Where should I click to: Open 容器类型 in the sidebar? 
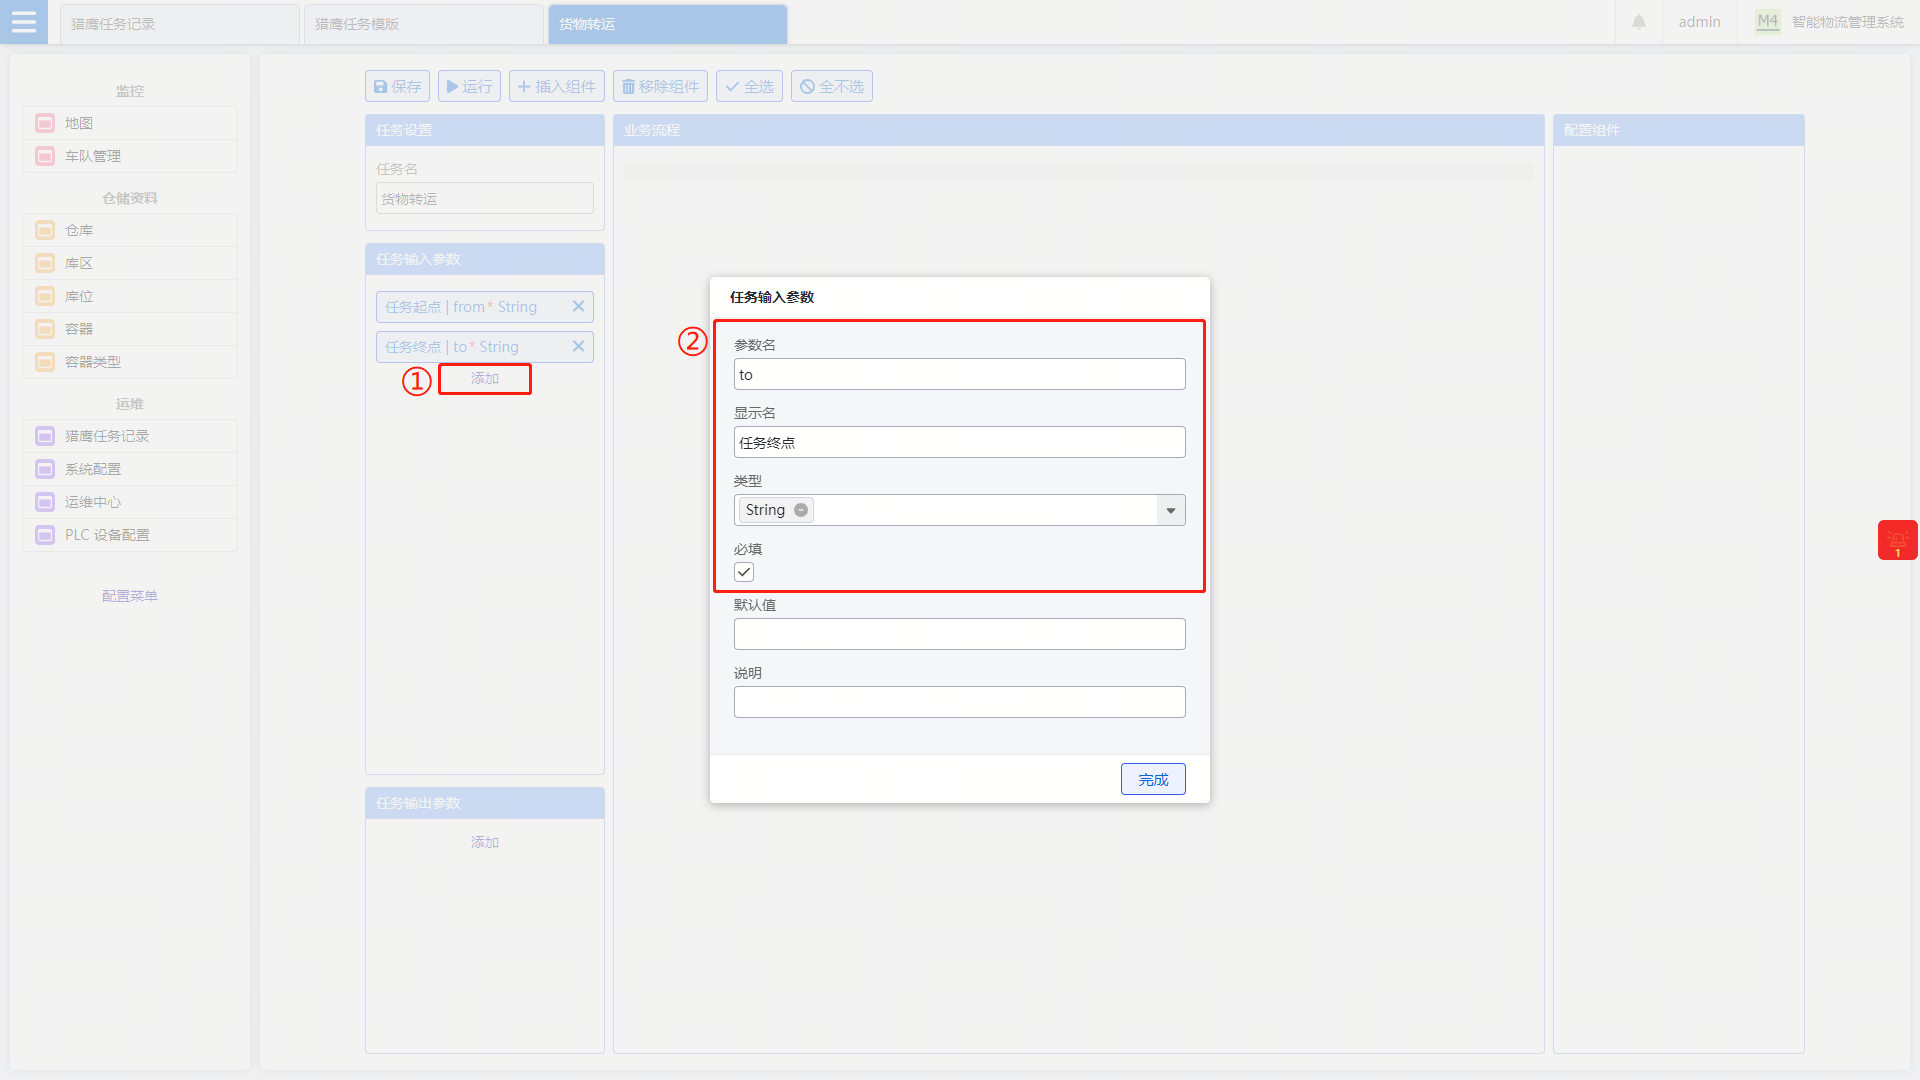point(130,362)
